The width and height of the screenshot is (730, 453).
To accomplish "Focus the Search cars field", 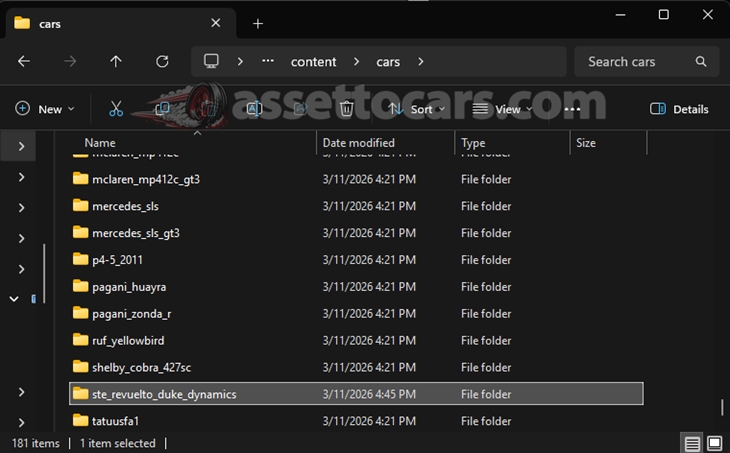I will 647,61.
